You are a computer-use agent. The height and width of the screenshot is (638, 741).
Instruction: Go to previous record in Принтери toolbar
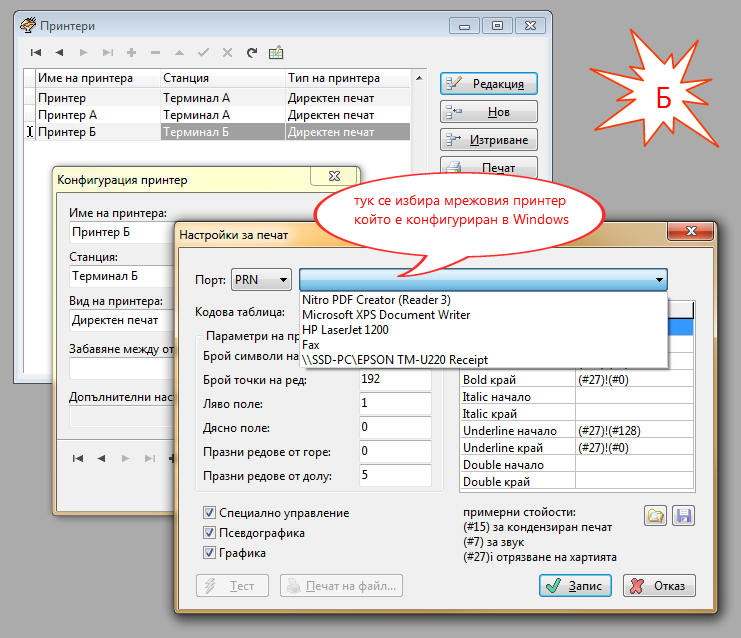point(59,52)
